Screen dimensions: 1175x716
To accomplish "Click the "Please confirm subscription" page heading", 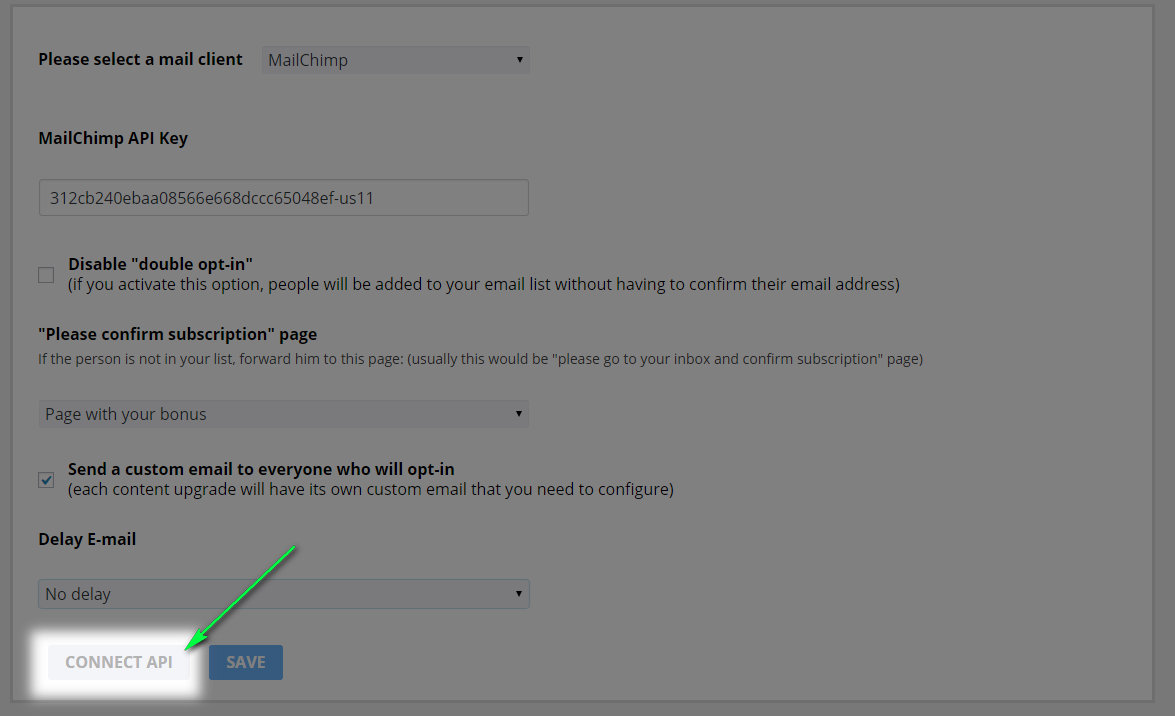I will click(x=178, y=334).
